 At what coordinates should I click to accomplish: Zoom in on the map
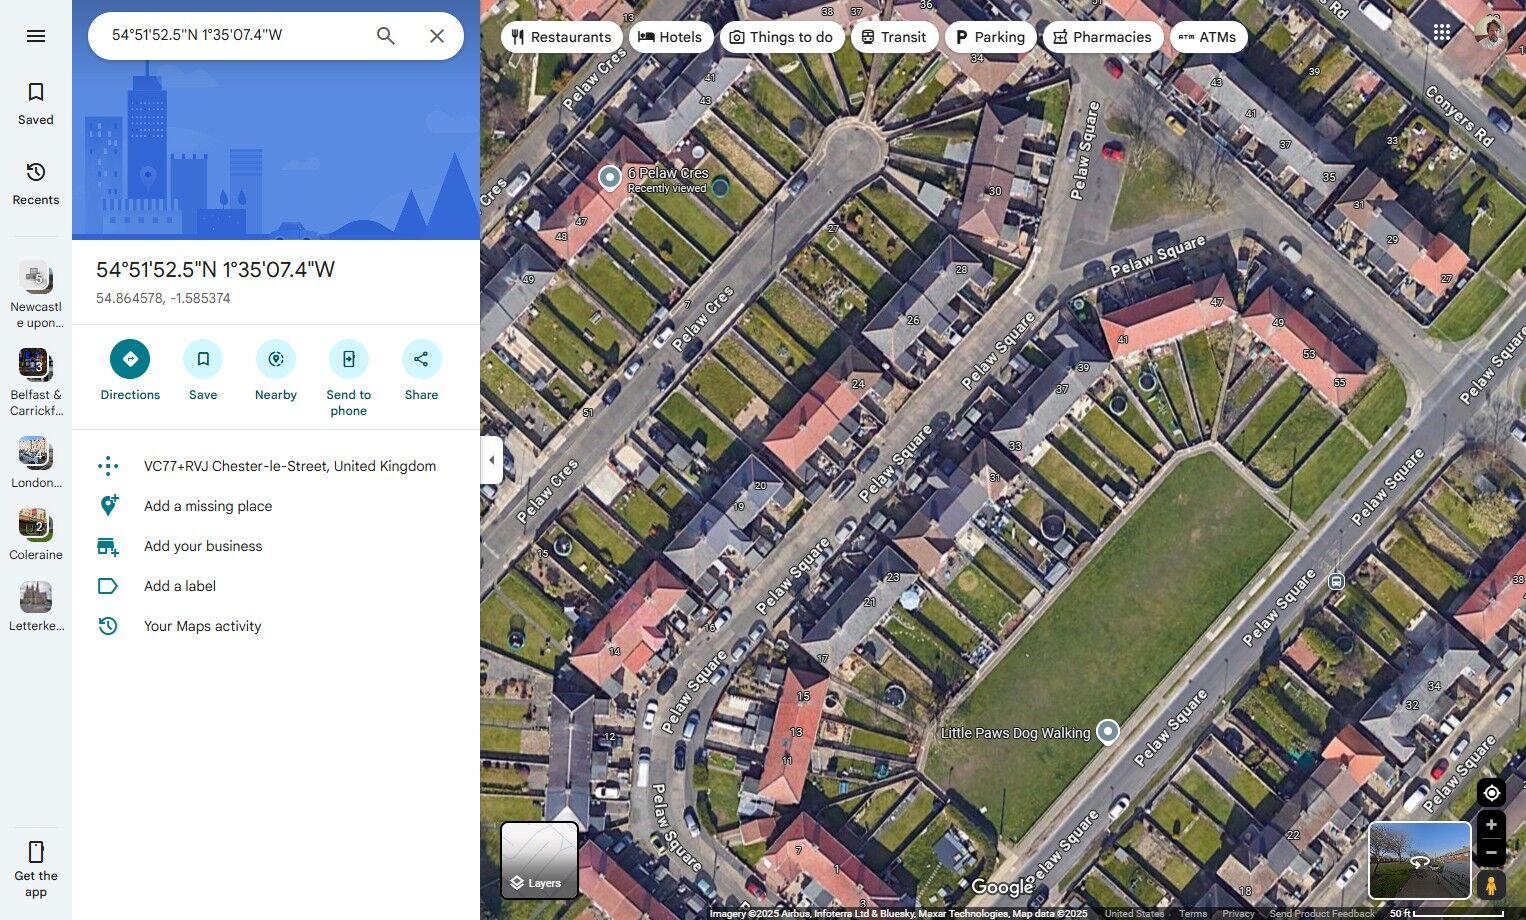(x=1491, y=825)
